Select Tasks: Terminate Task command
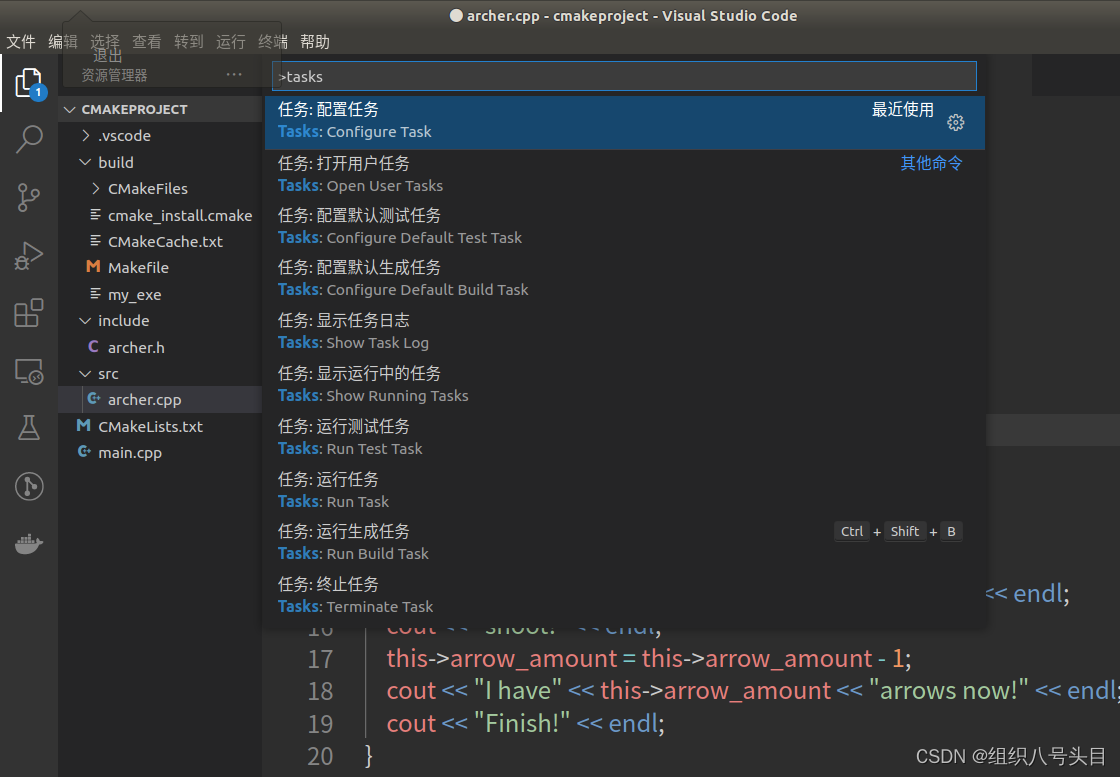The image size is (1120, 777). (625, 596)
